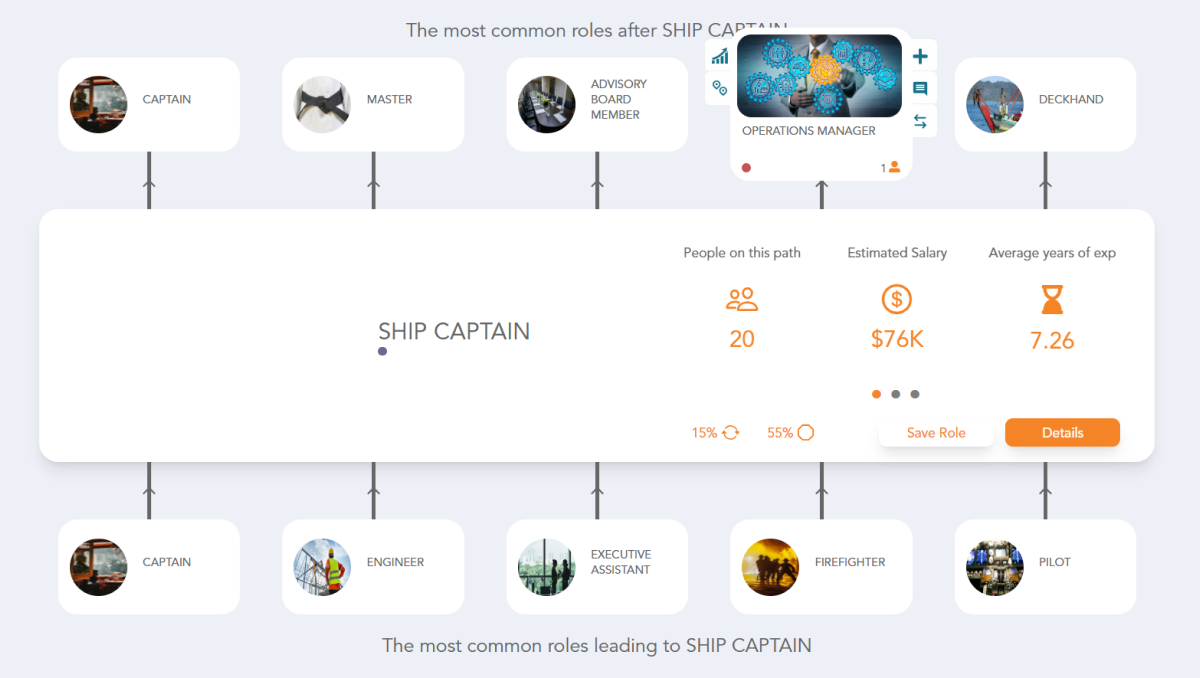Click the 15% refresh cycle icon
This screenshot has width=1200, height=678.
point(729,432)
